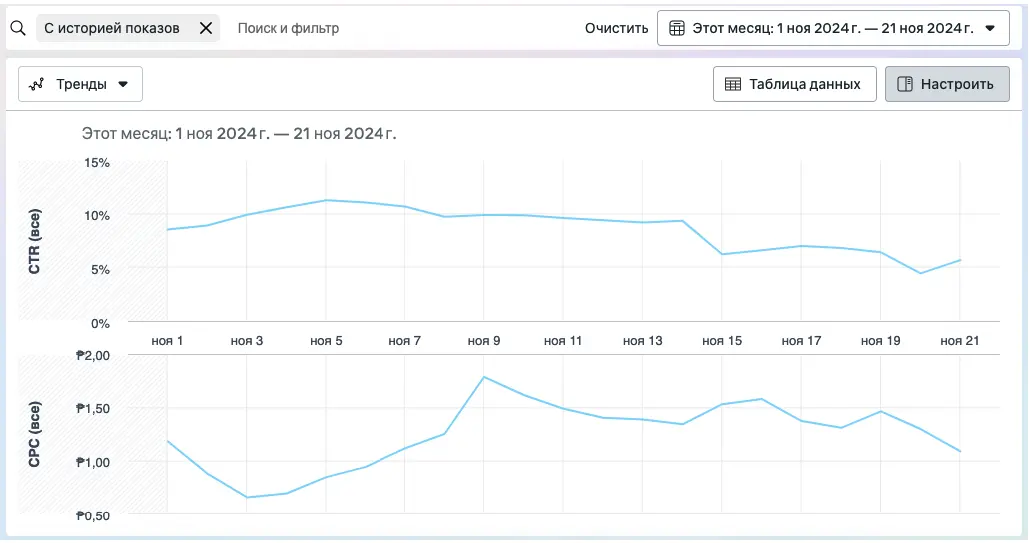
Task: Remove the 'С историей показов' filter chip
Action: [x=206, y=28]
